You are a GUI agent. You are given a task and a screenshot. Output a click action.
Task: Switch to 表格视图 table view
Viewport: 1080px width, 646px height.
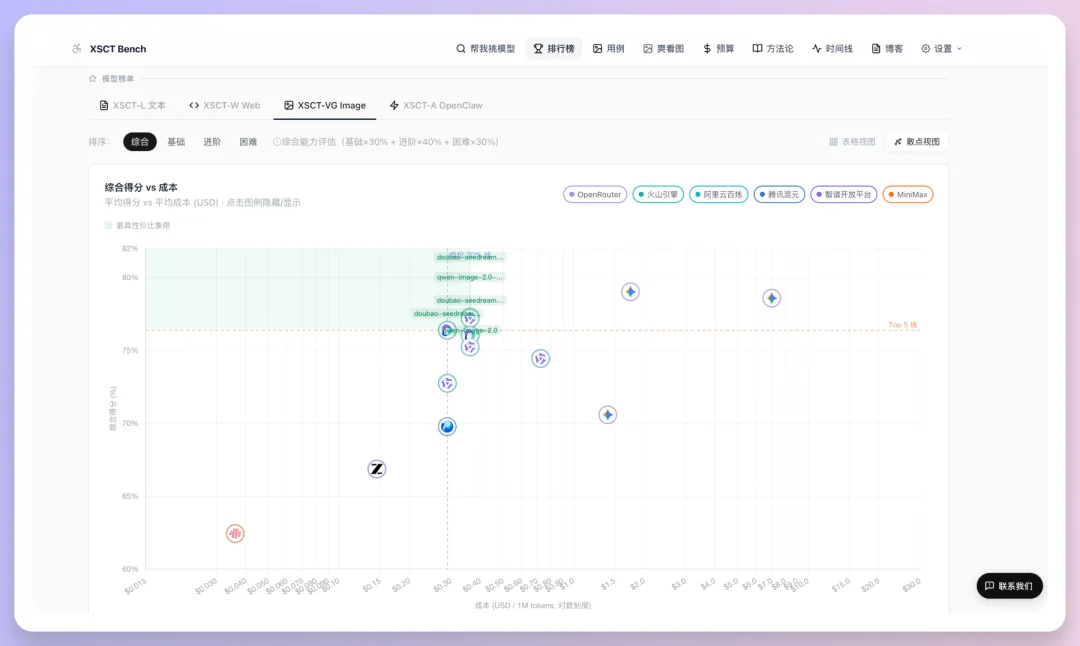(852, 141)
